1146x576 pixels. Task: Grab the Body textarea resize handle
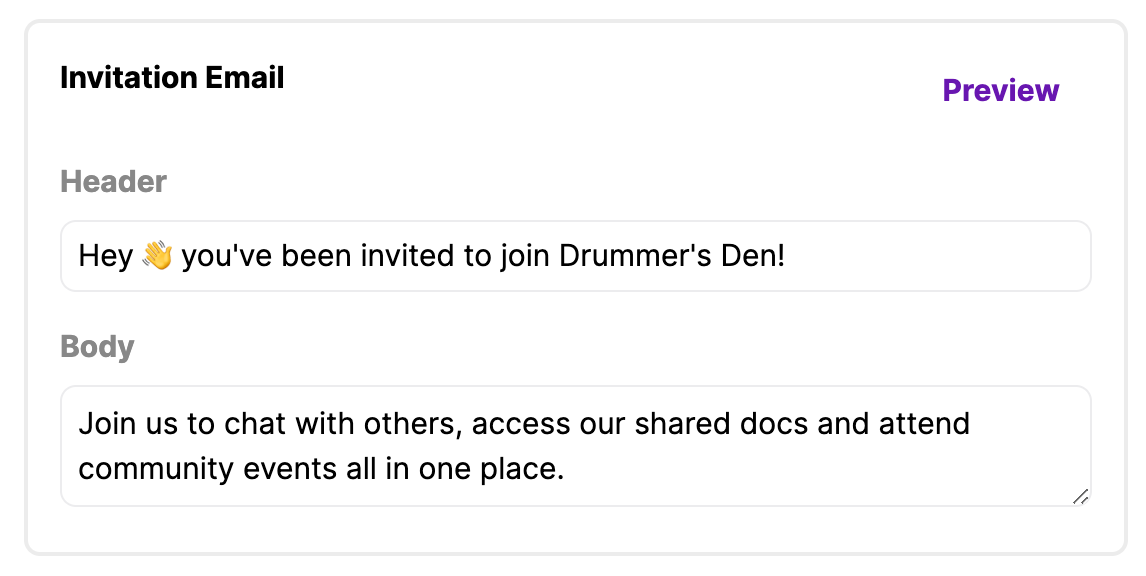point(1080,496)
